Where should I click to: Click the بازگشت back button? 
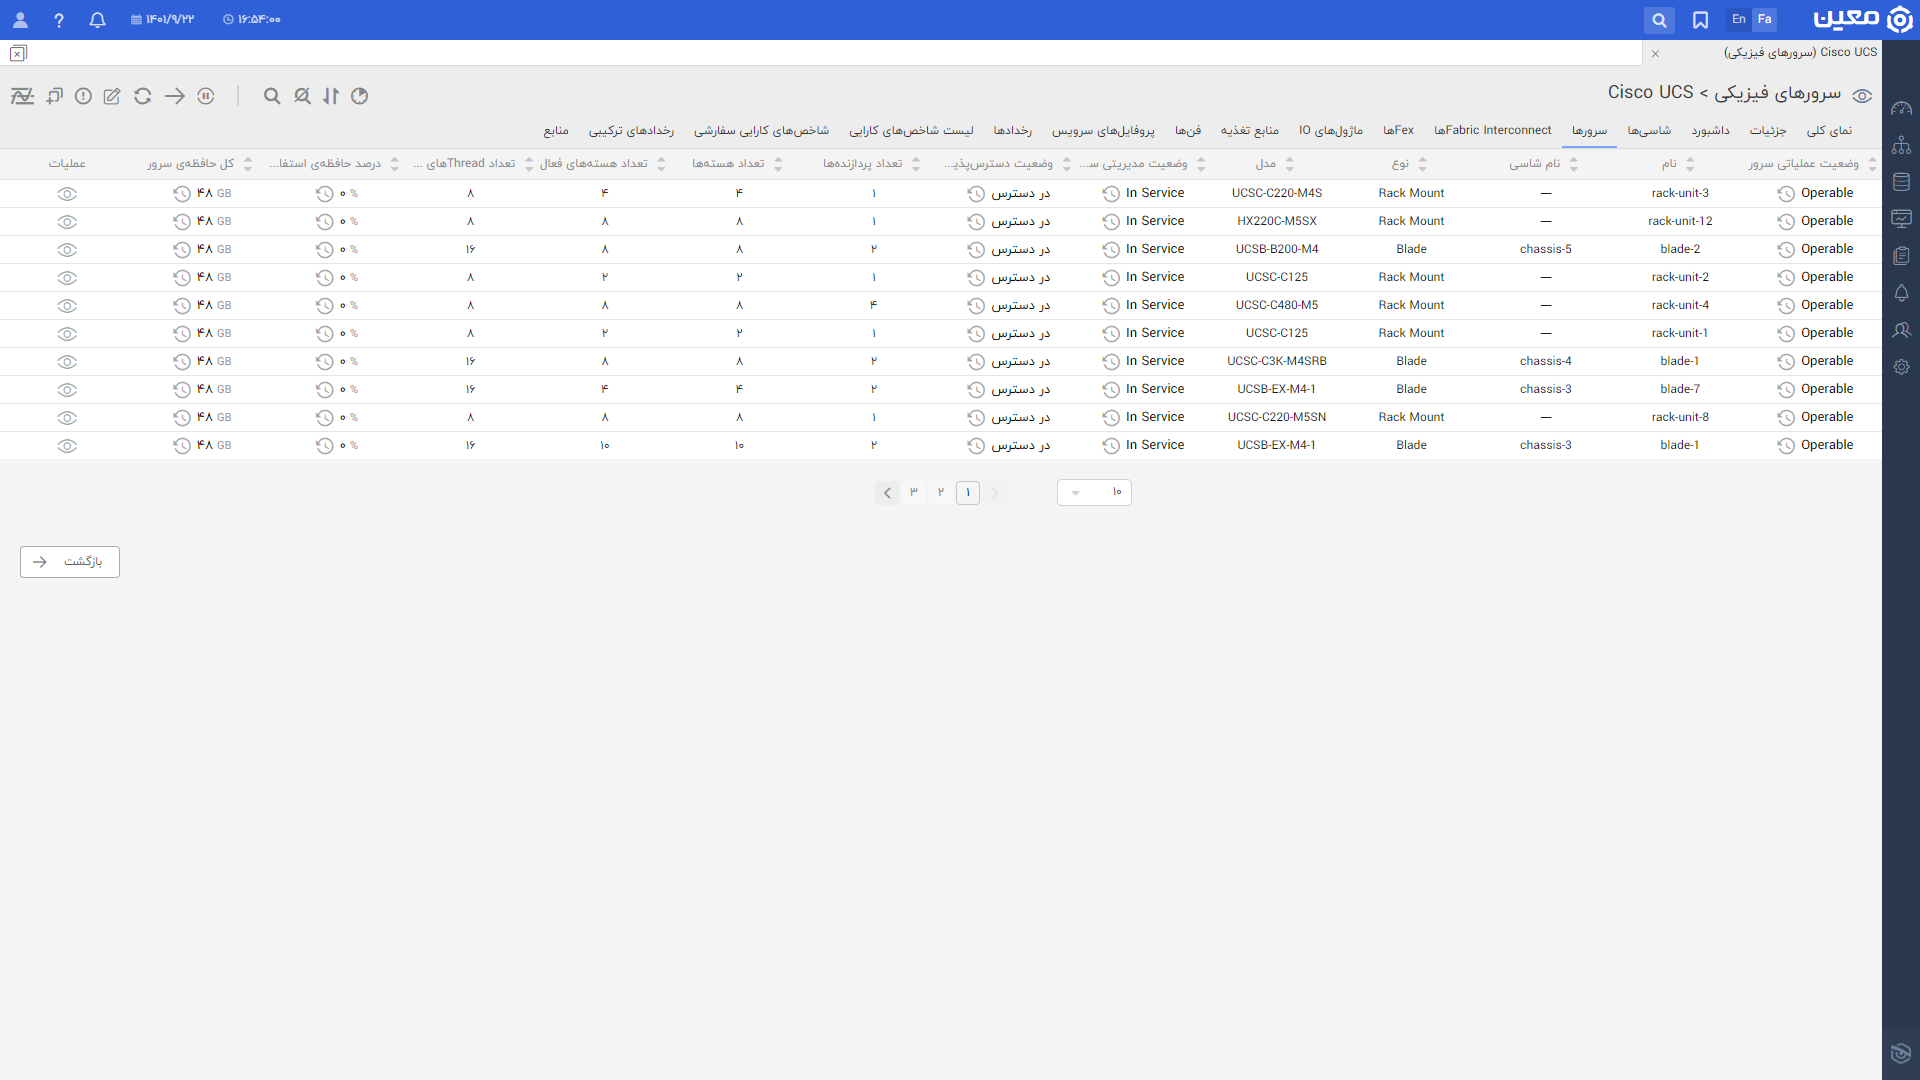[x=69, y=560]
